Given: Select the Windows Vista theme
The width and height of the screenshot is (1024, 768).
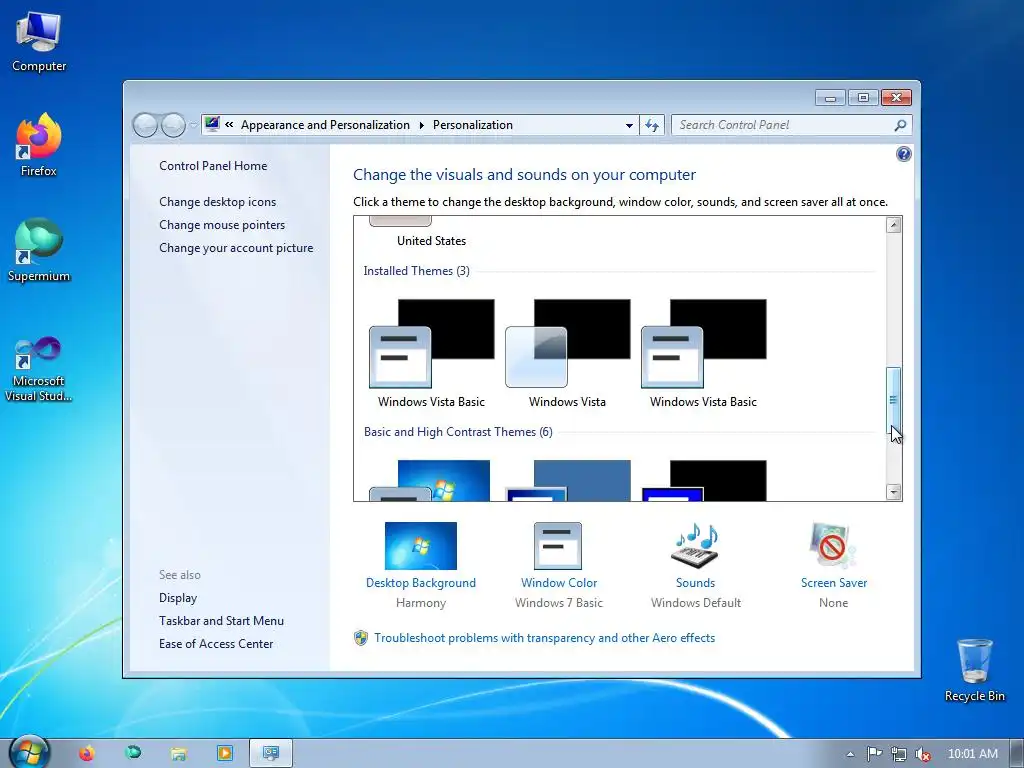Looking at the screenshot, I should [567, 353].
